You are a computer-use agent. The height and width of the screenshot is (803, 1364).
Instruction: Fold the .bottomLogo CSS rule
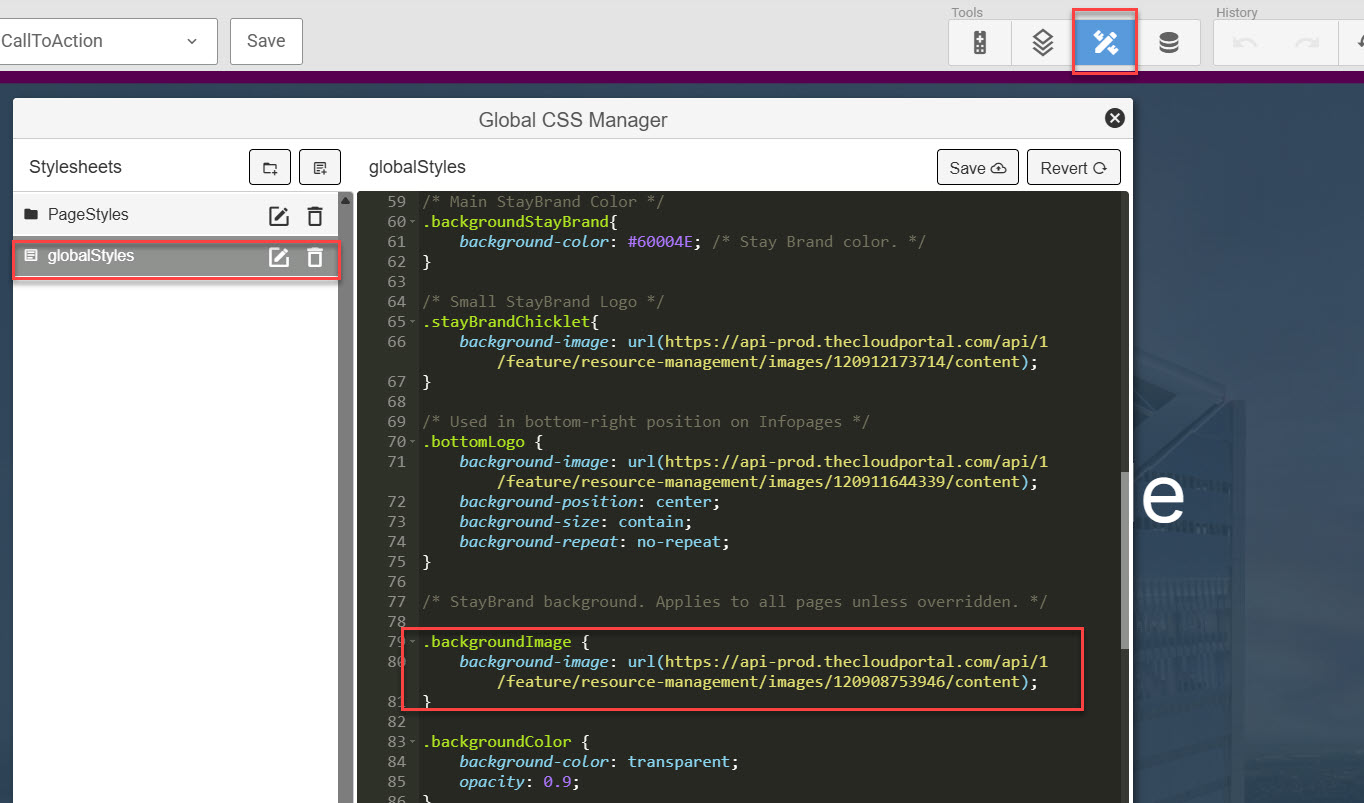pos(413,442)
